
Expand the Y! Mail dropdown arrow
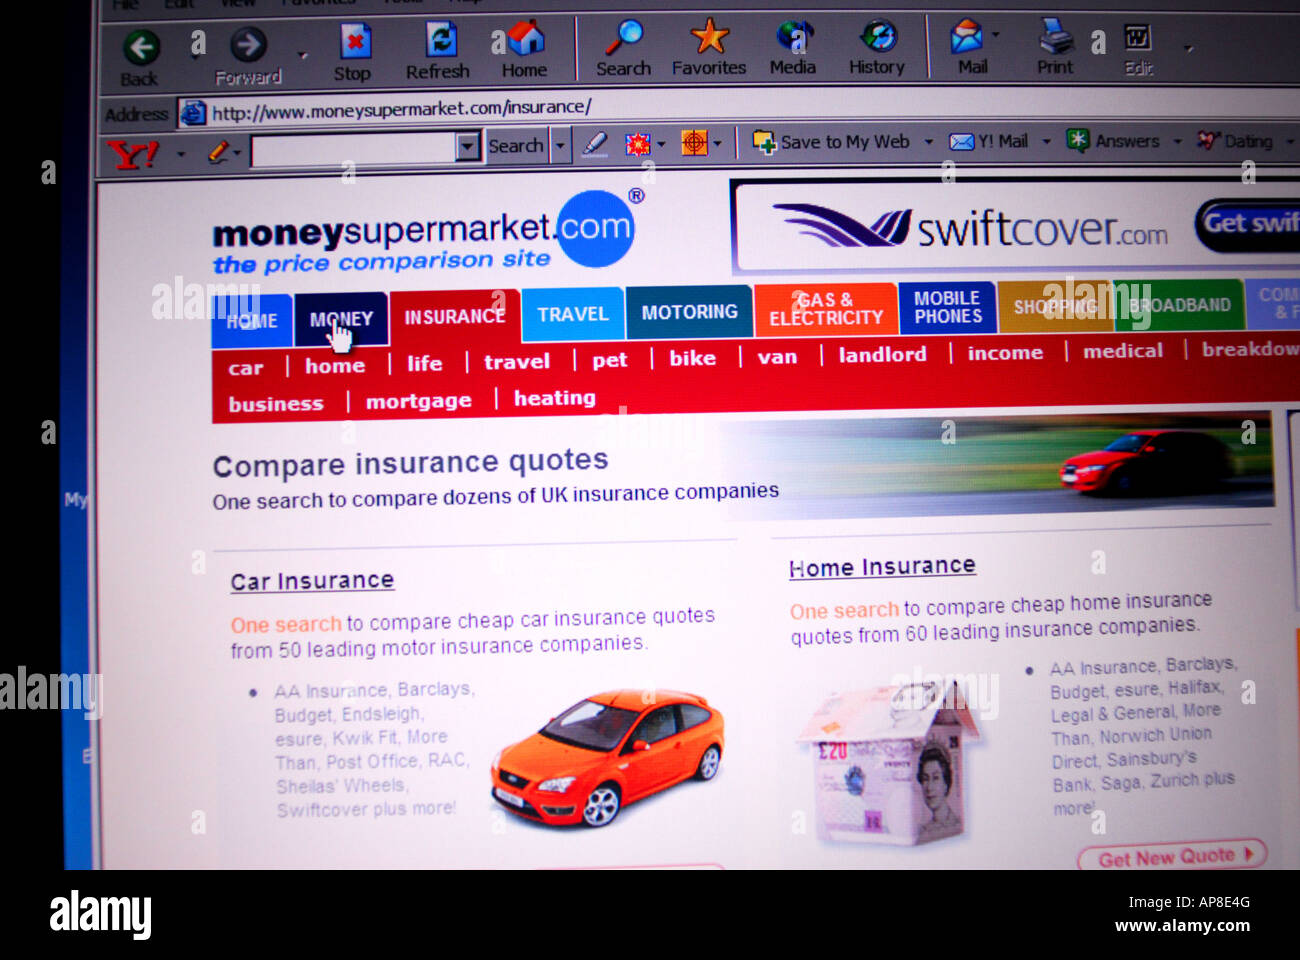tap(1046, 142)
